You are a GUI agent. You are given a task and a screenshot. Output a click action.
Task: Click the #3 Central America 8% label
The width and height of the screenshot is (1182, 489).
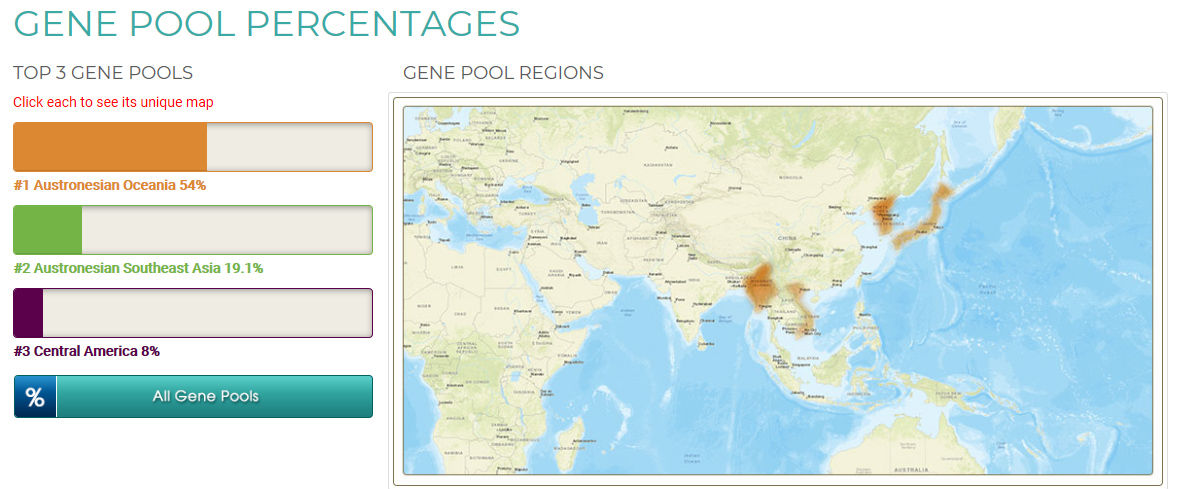[x=87, y=351]
